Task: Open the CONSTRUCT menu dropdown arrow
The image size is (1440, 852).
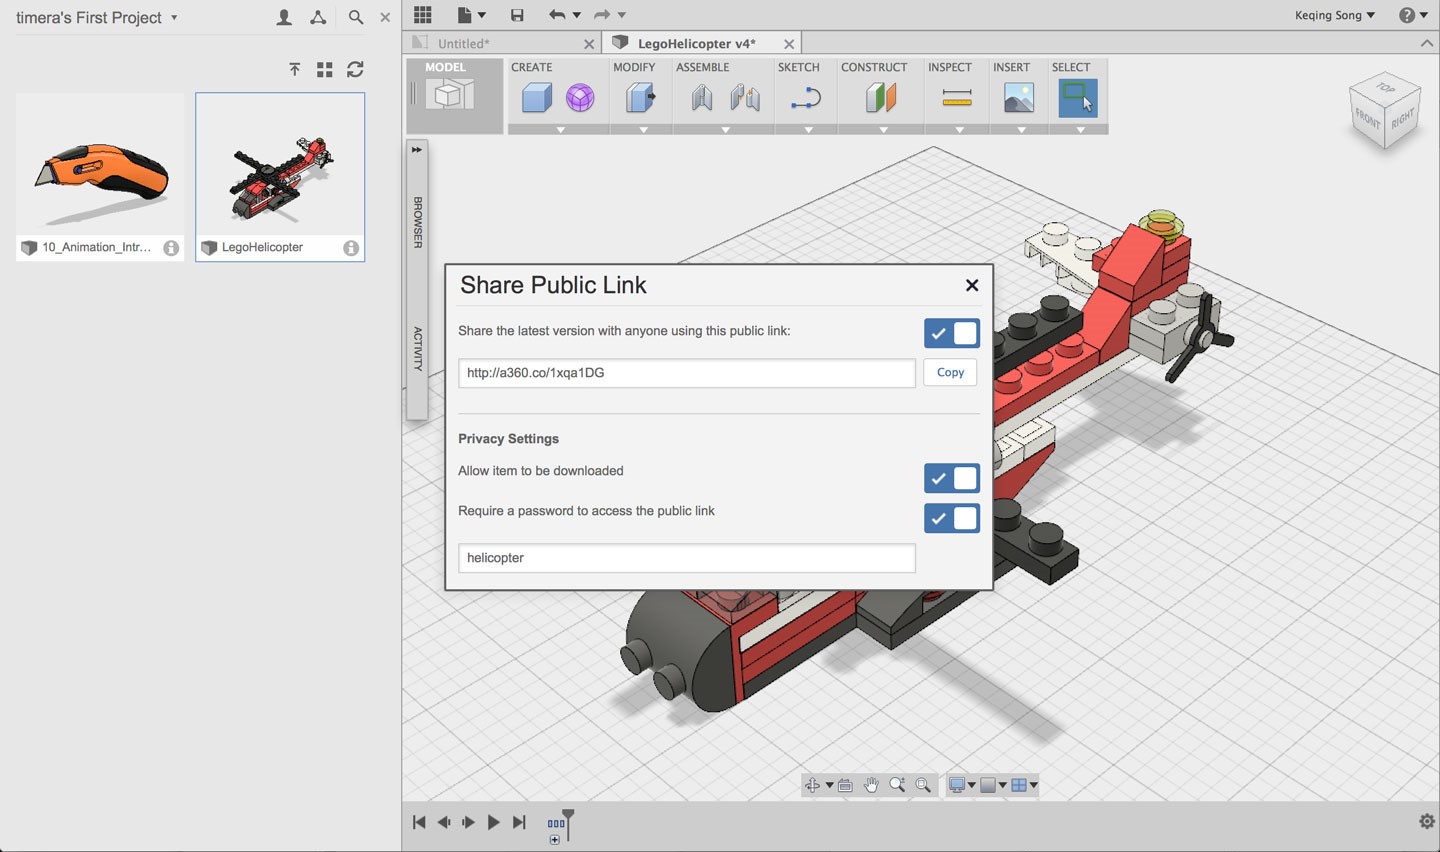Action: coord(883,130)
